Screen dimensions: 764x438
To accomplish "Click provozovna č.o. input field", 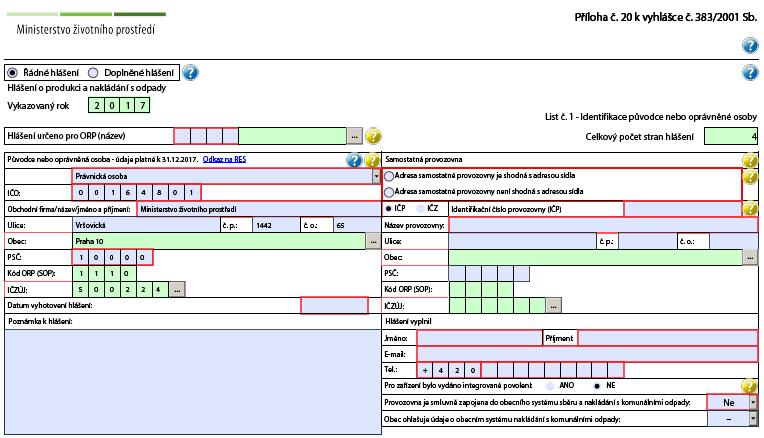I will (x=733, y=241).
